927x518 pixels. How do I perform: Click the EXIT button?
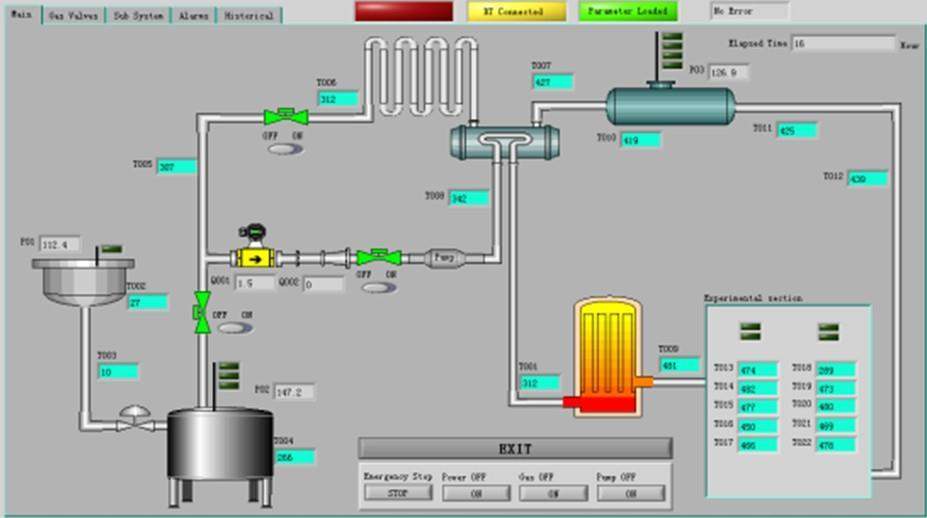515,449
